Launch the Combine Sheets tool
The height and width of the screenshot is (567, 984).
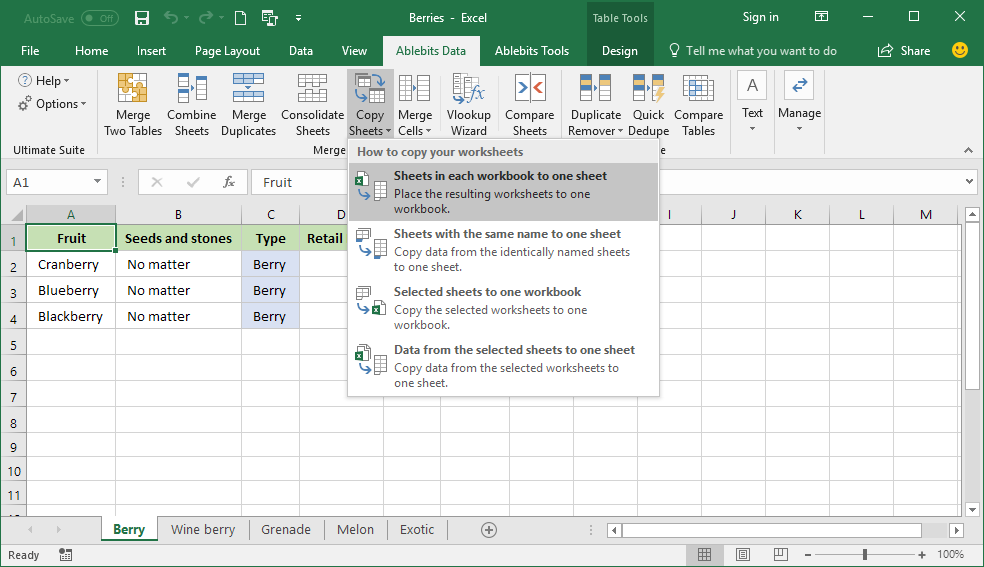(191, 105)
